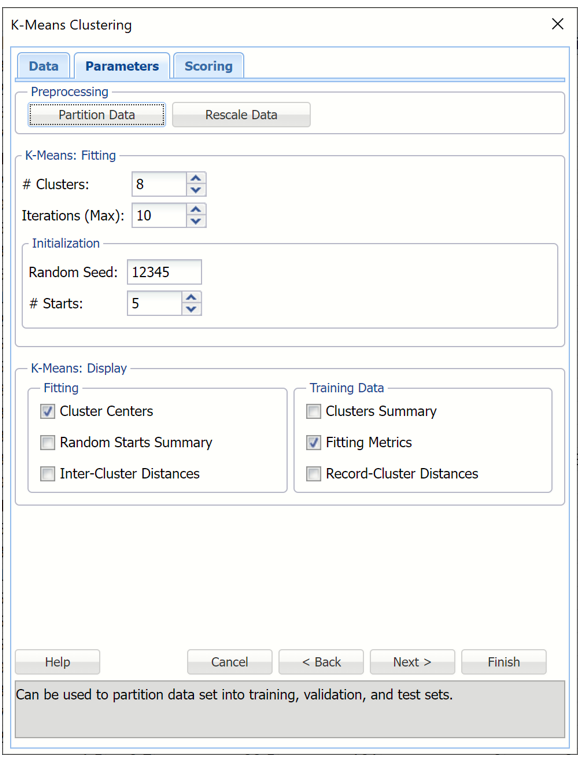Focus the # Starts input field
This screenshot has height=760, width=586.
pyautogui.click(x=154, y=303)
